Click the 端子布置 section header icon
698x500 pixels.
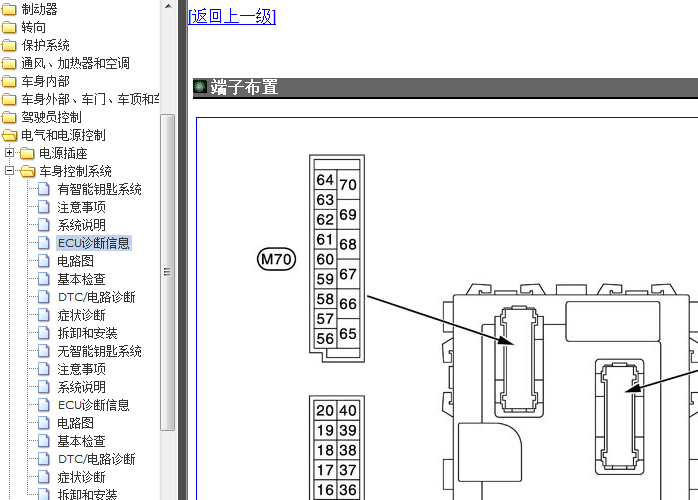(x=200, y=86)
